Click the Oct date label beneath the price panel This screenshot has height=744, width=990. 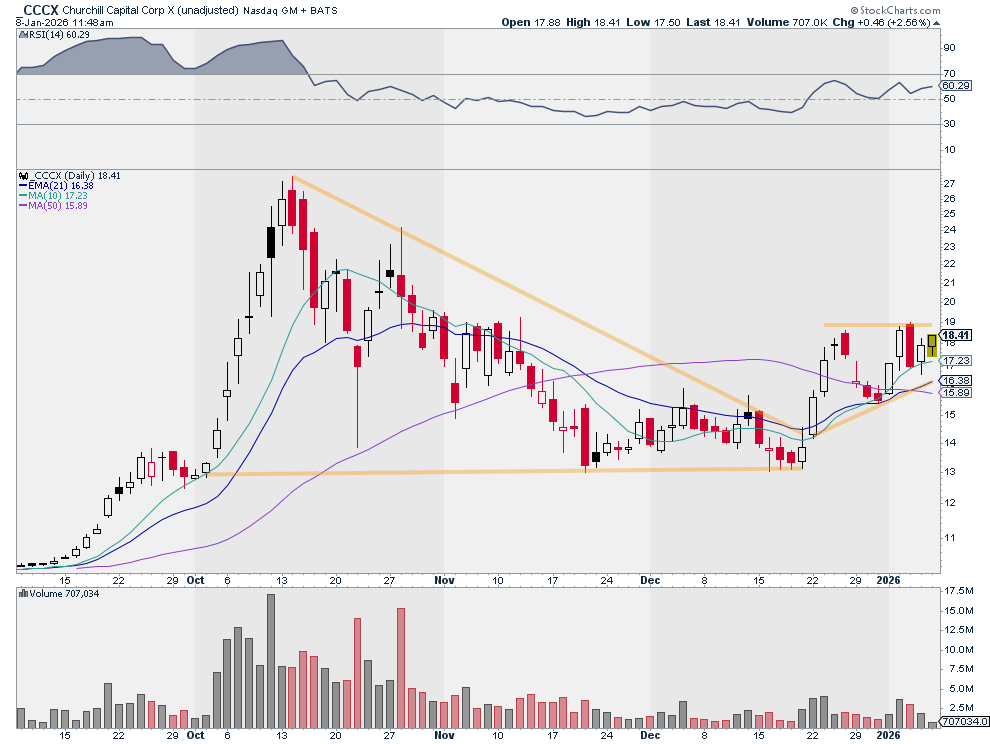196,580
